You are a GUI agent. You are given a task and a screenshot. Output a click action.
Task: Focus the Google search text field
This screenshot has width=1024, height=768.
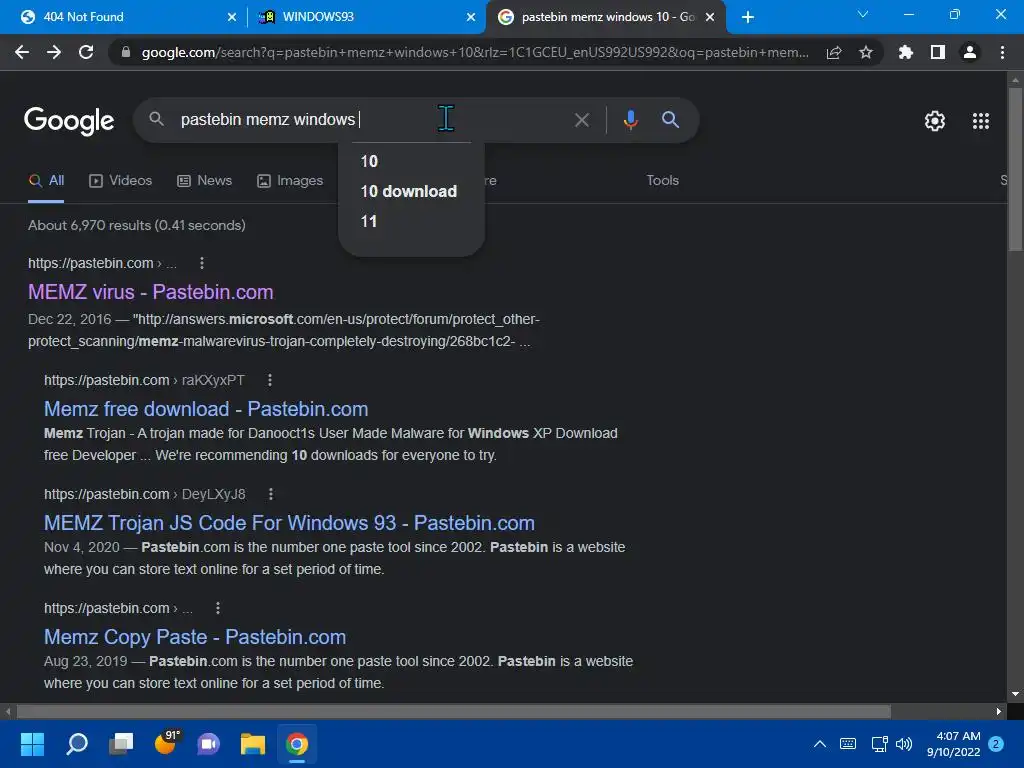[x=372, y=120]
